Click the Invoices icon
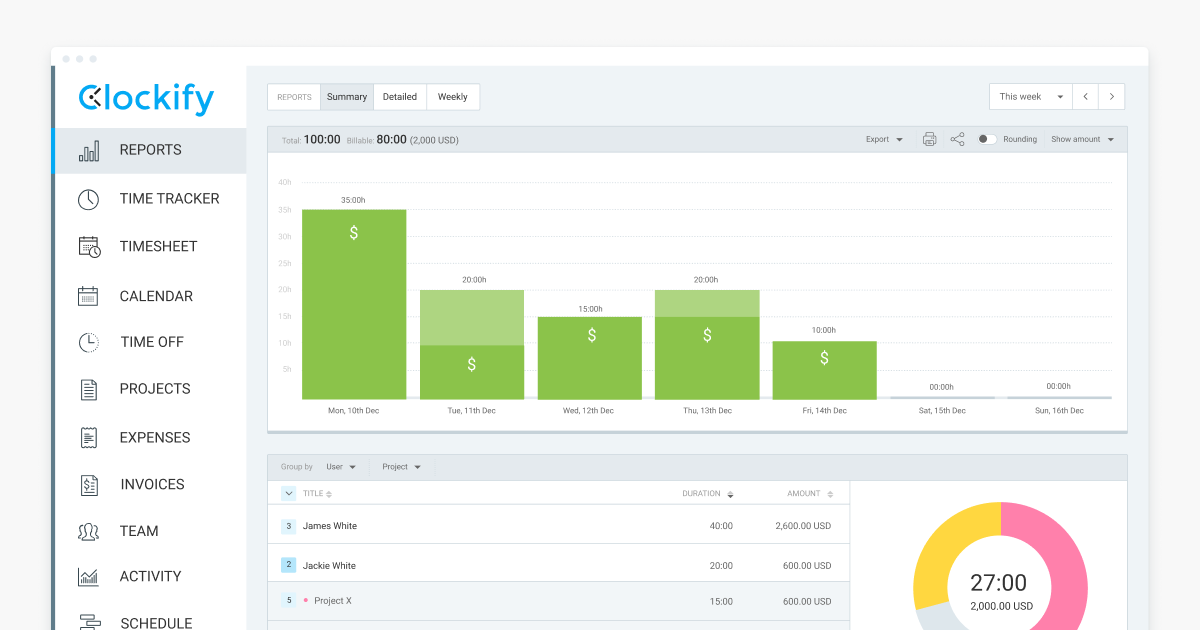The height and width of the screenshot is (630, 1200). pos(88,484)
